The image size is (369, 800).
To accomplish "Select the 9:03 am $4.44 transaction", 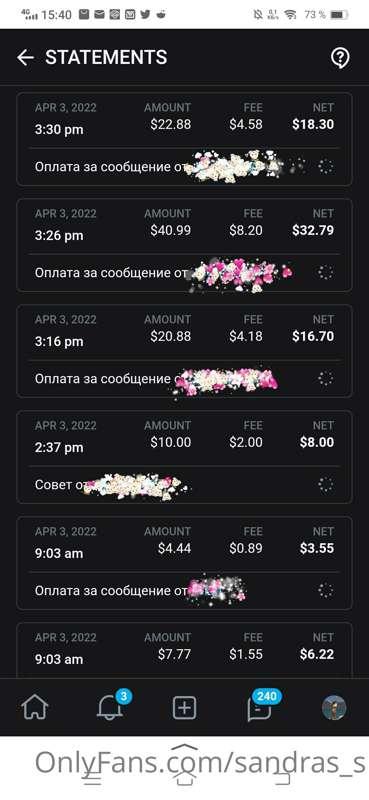I will click(184, 564).
